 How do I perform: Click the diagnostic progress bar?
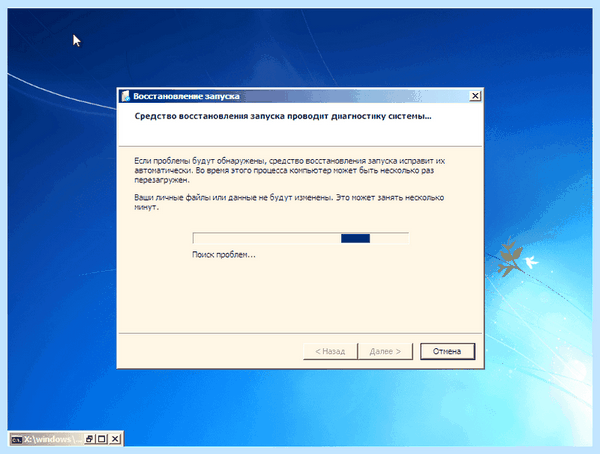pos(301,238)
